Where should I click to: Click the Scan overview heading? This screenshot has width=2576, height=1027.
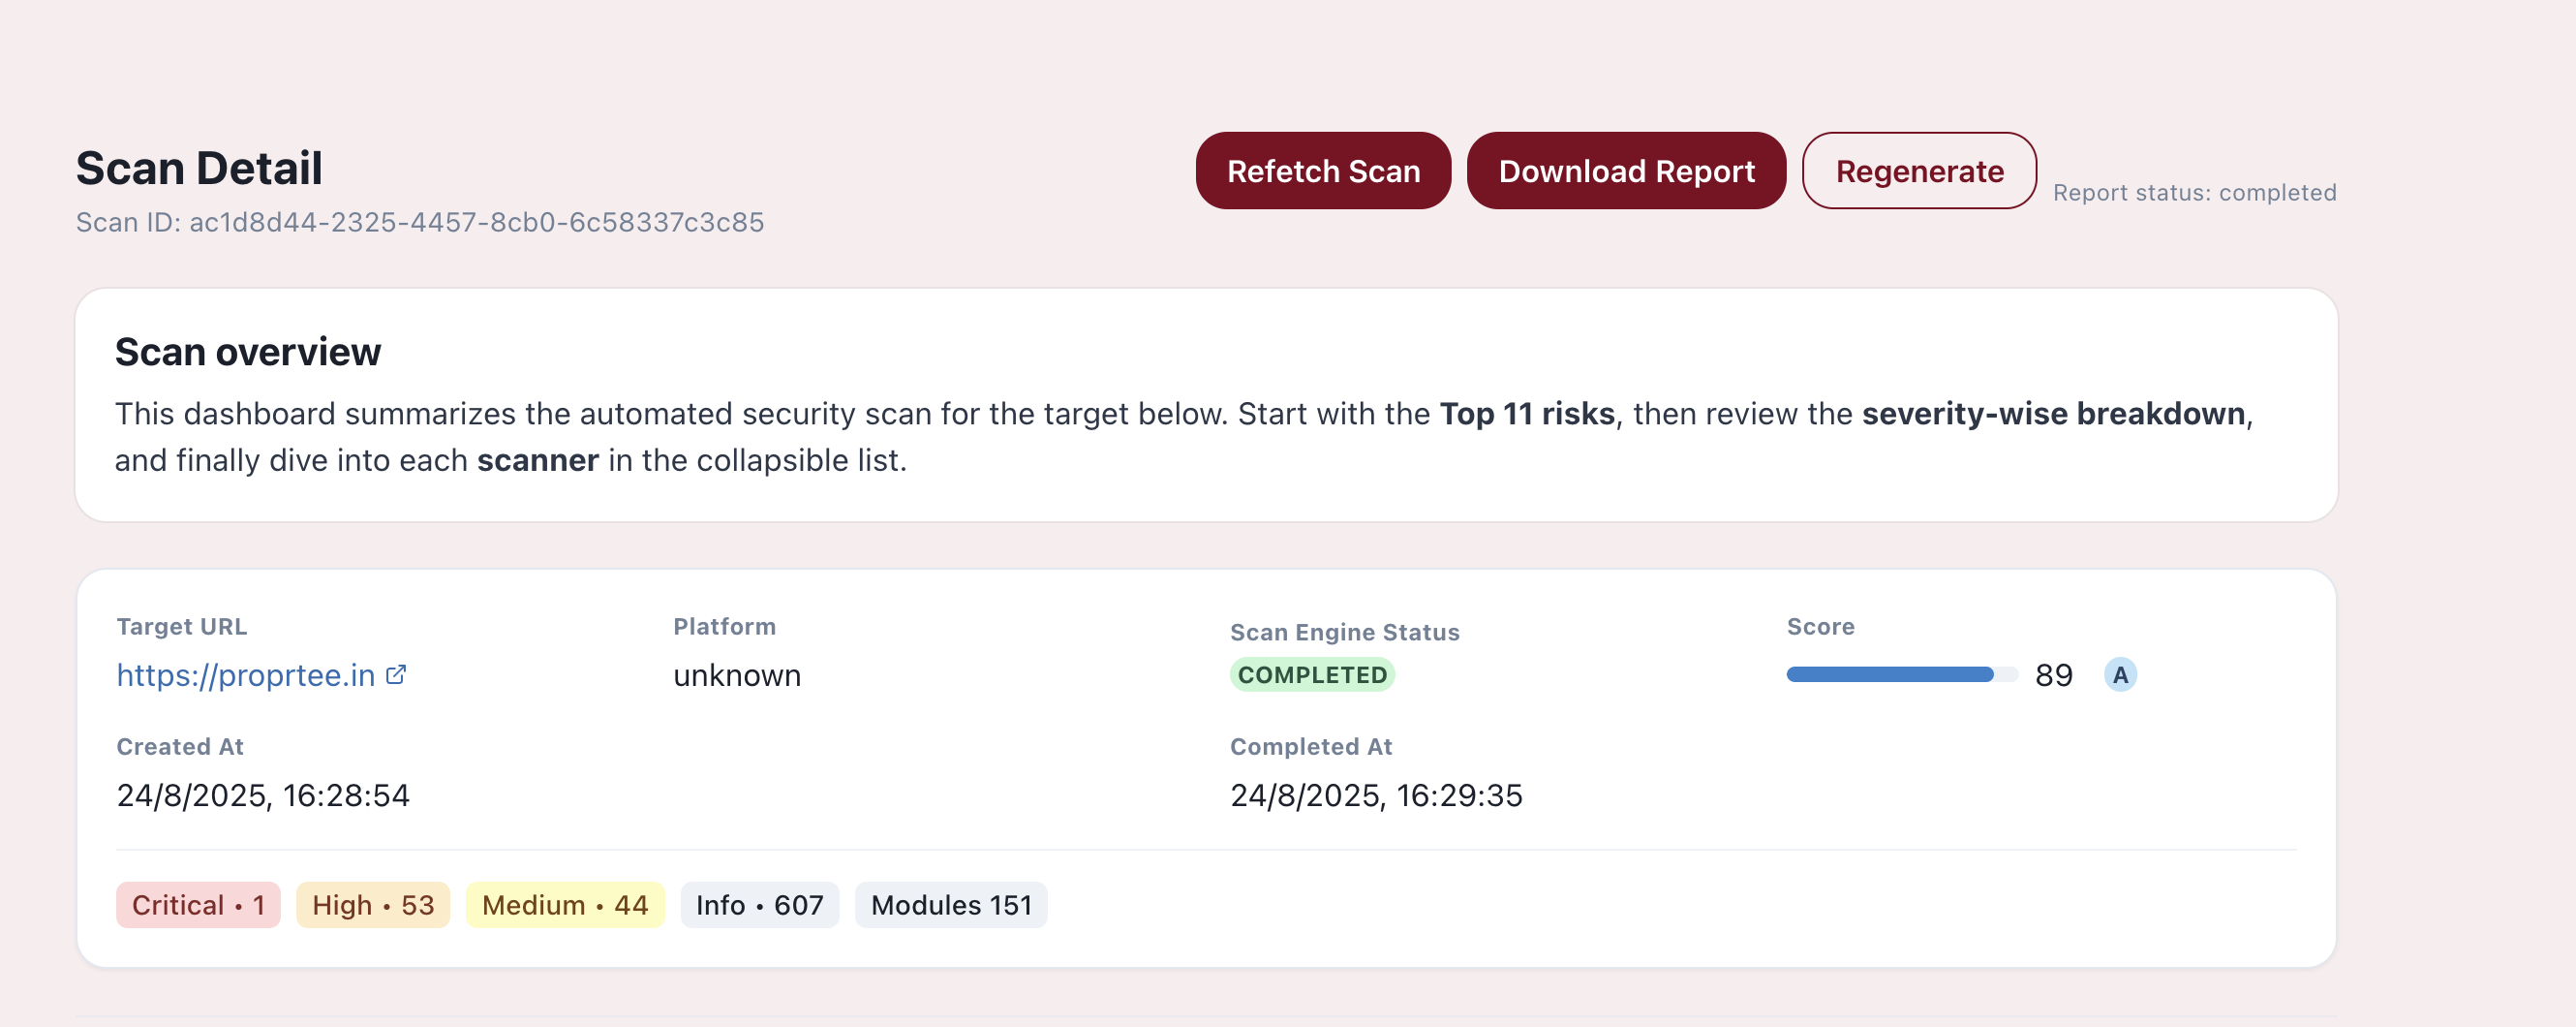coord(248,352)
